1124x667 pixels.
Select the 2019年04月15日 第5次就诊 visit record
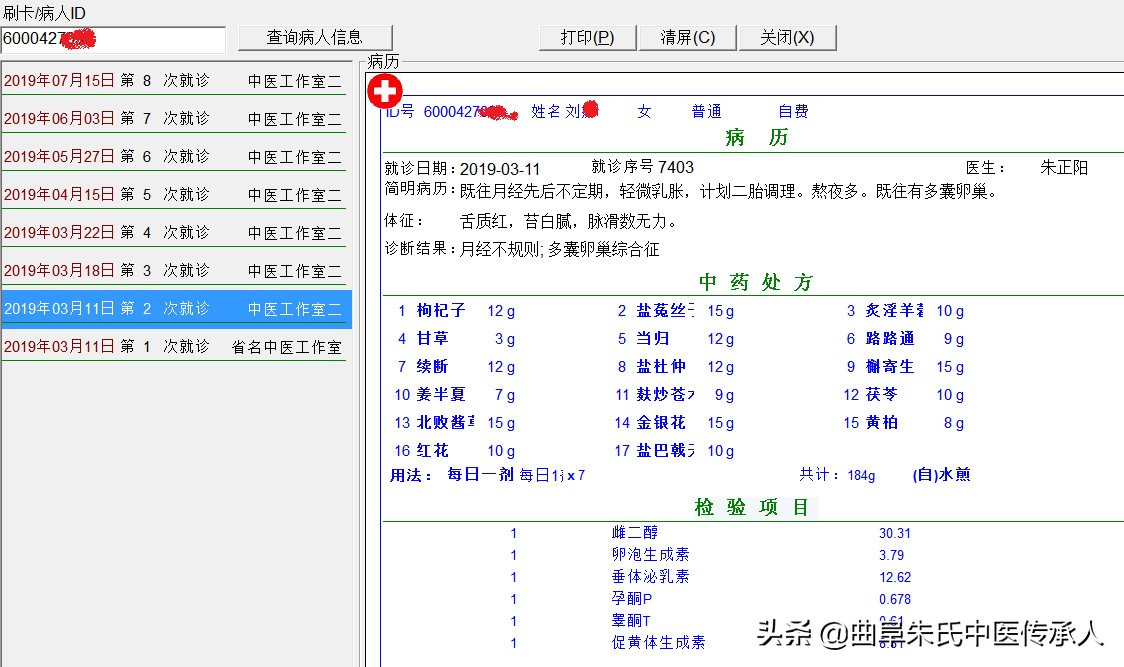175,193
